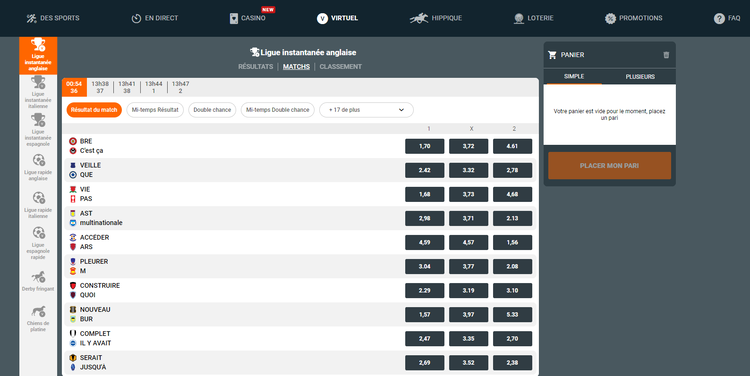The width and height of the screenshot is (750, 376).
Task: Click the PLACER MON PARI button
Action: [609, 166]
